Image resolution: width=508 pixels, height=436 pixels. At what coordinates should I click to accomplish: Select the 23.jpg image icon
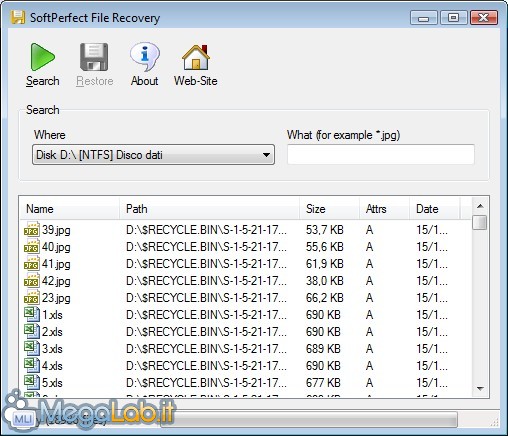pos(32,298)
